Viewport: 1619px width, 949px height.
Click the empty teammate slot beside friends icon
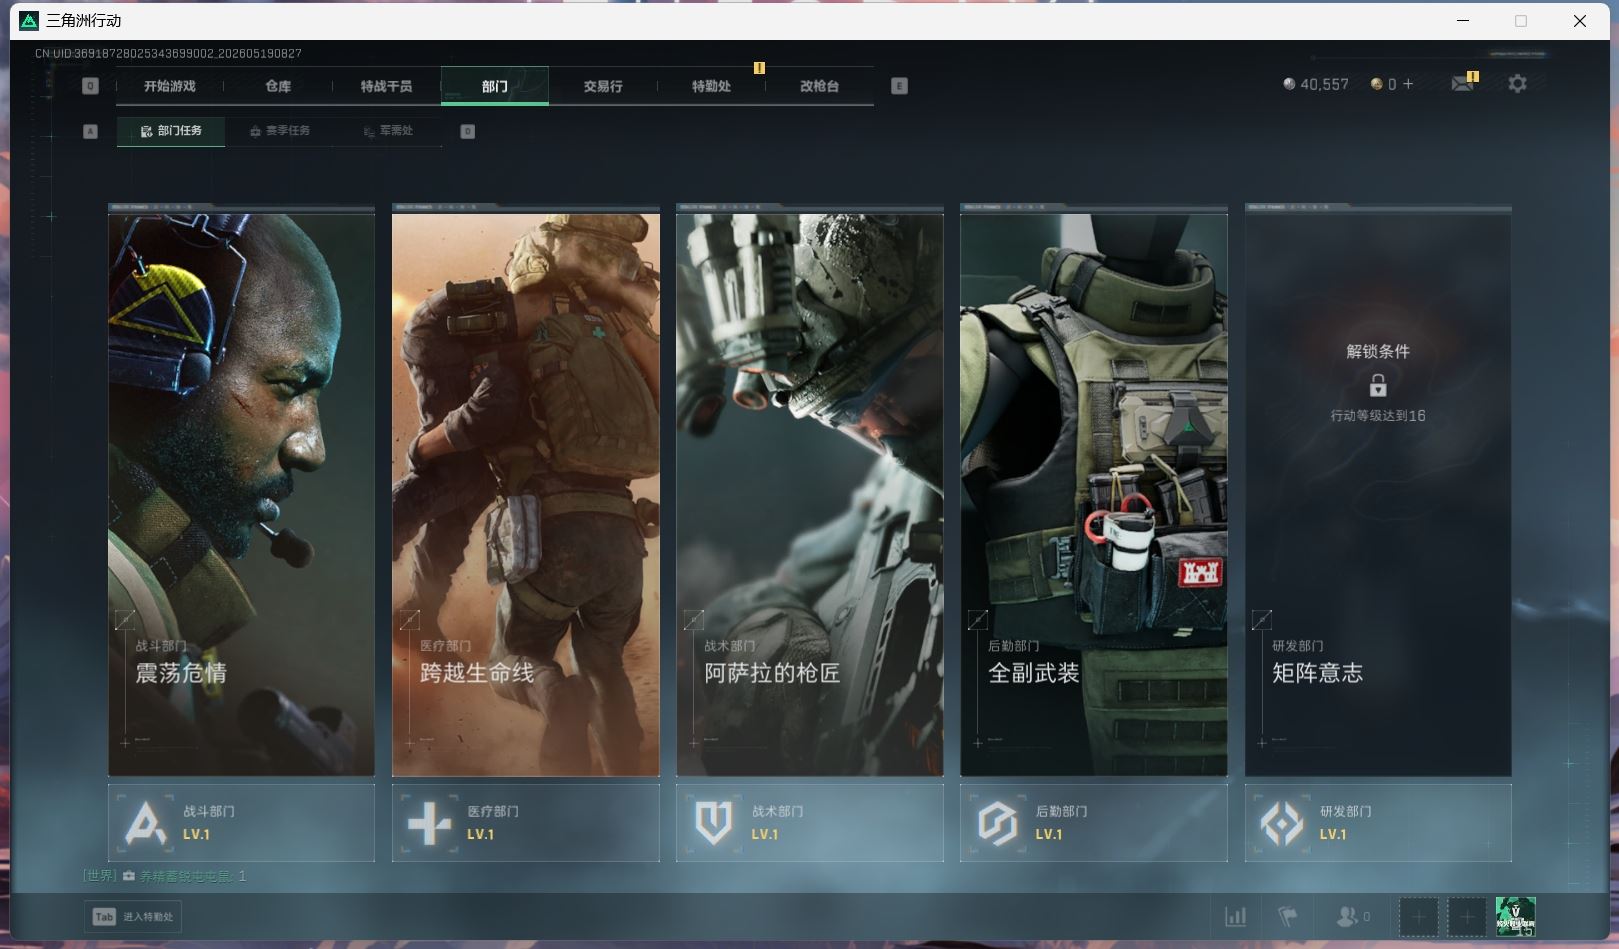(x=1418, y=917)
